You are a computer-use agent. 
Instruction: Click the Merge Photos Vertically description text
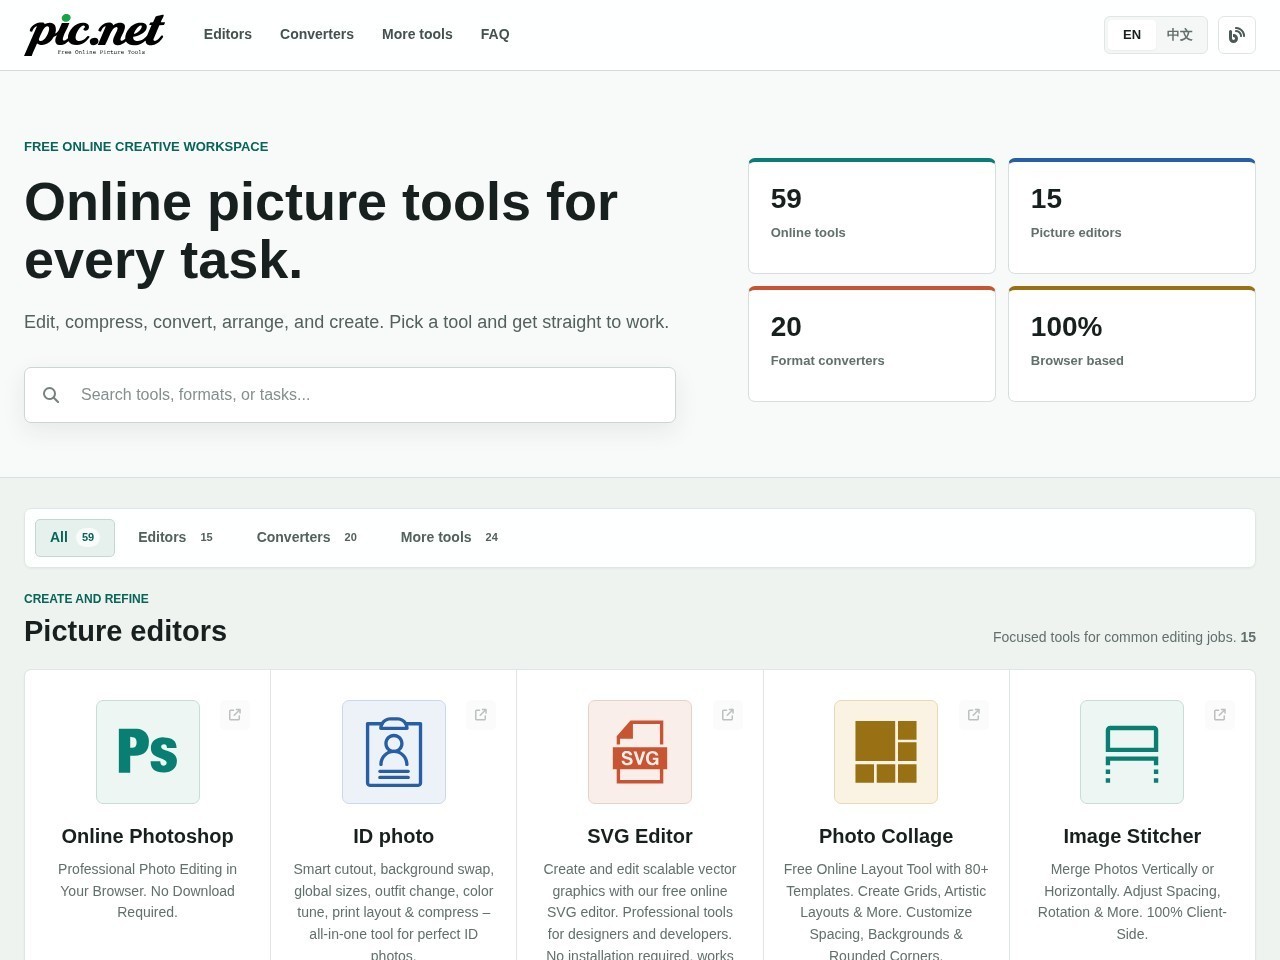(1132, 901)
